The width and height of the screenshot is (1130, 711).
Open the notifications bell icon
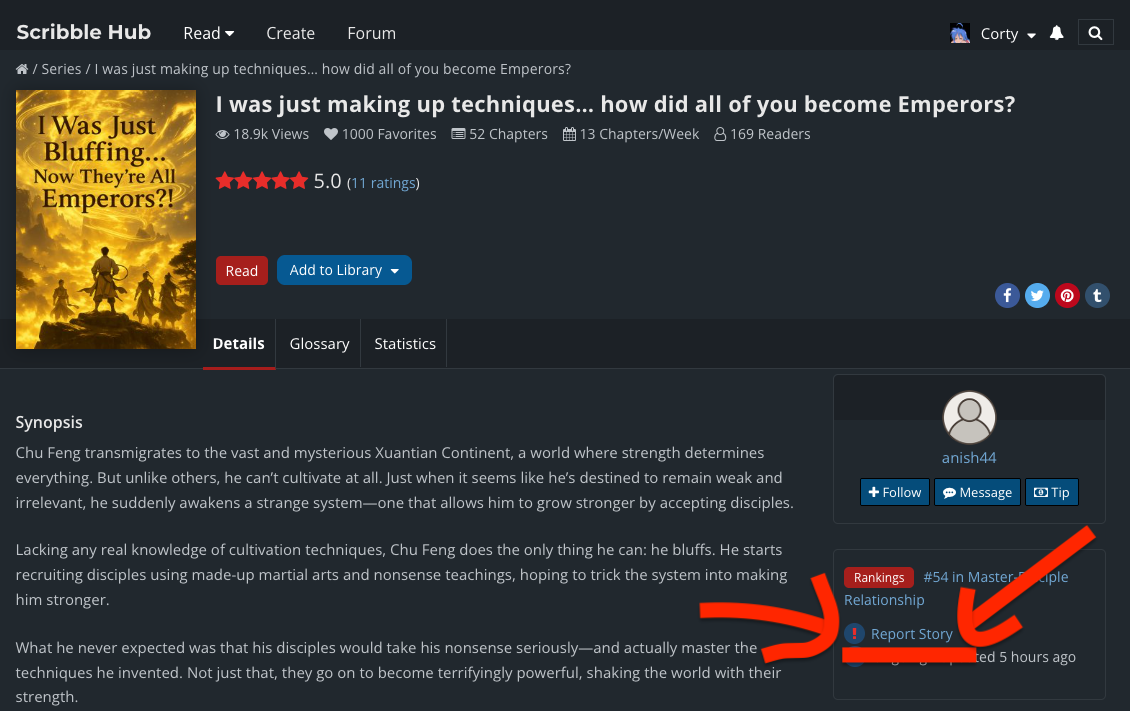1057,33
